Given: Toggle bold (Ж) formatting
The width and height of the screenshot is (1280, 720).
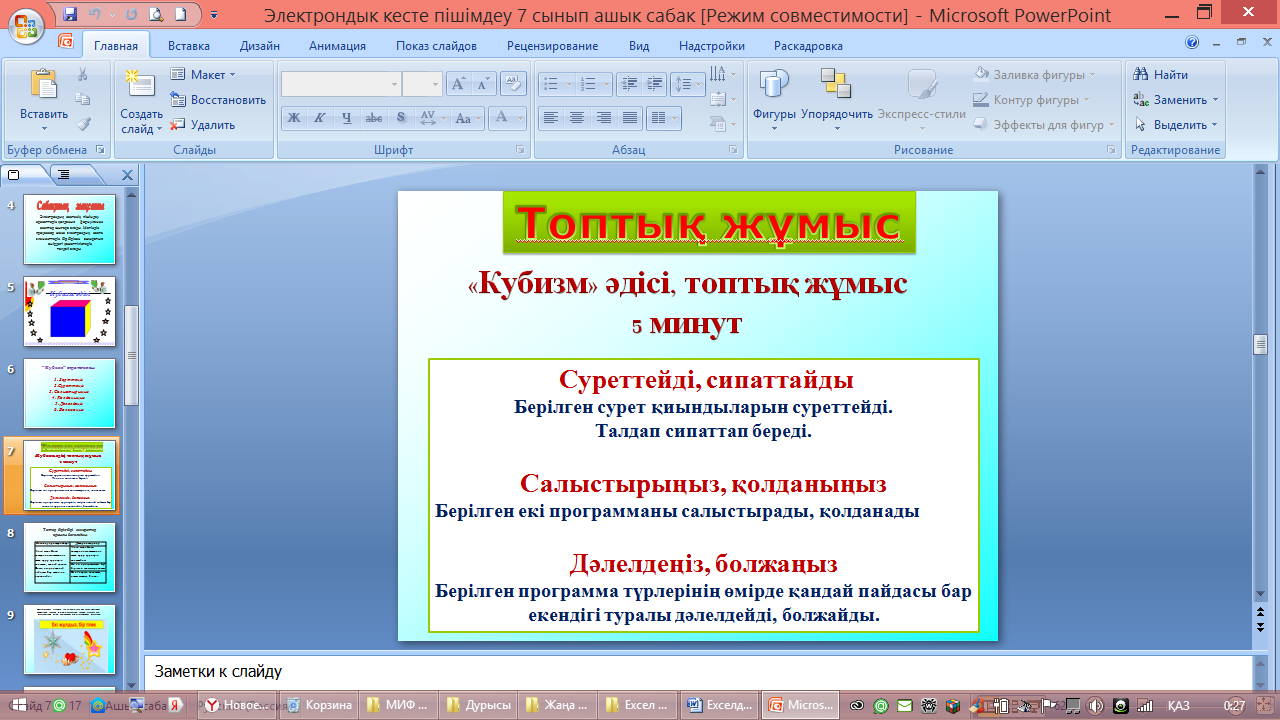Looking at the screenshot, I should click(294, 118).
